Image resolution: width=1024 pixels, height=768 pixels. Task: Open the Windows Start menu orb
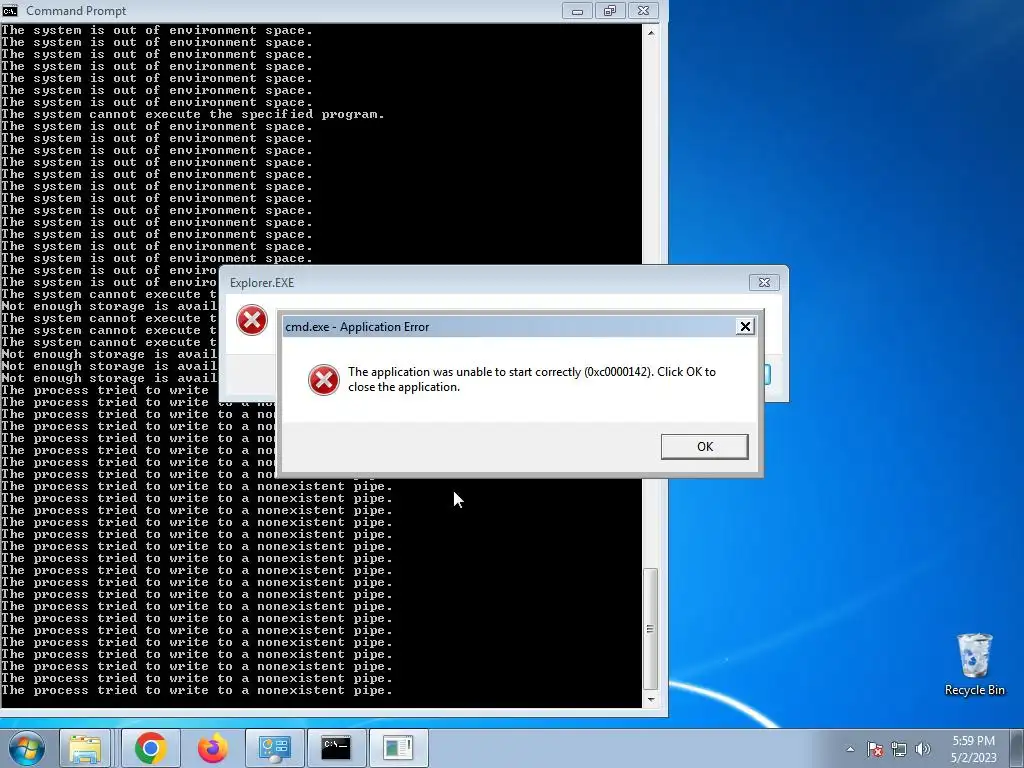pyautogui.click(x=26, y=748)
